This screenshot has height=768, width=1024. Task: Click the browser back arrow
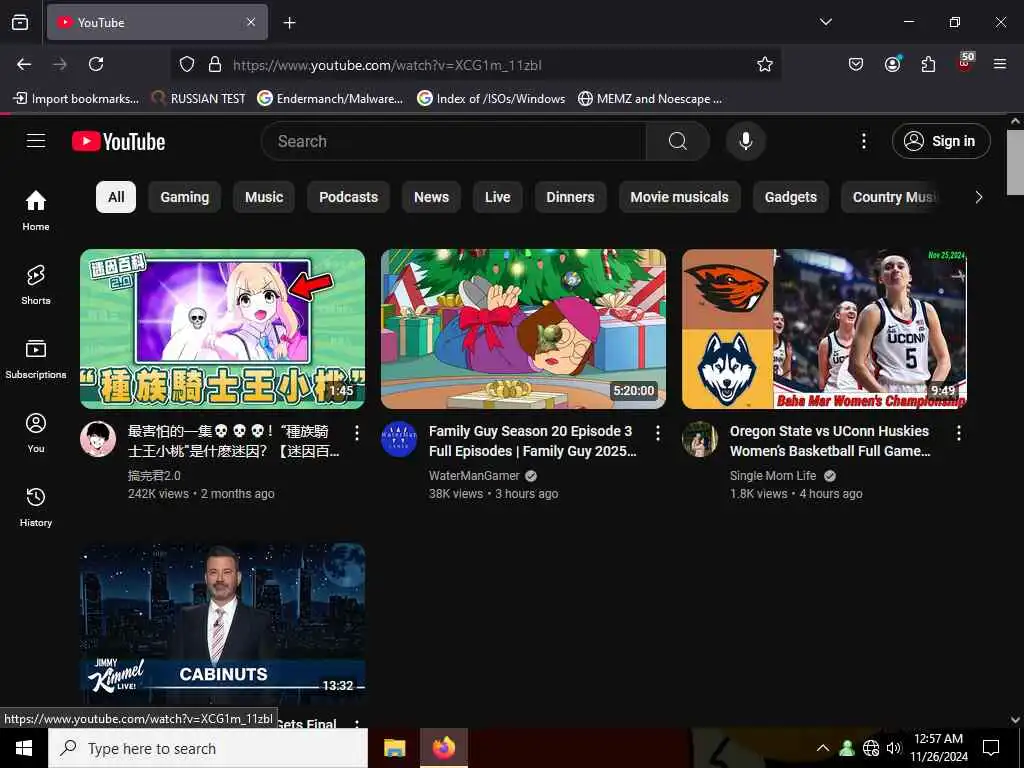pyautogui.click(x=24, y=64)
